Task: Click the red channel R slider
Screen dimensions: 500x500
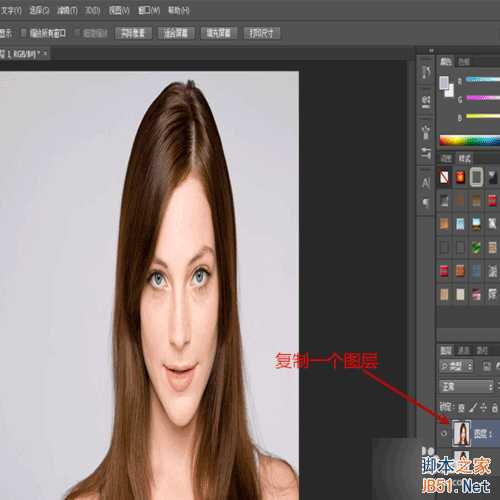Action: [482, 80]
